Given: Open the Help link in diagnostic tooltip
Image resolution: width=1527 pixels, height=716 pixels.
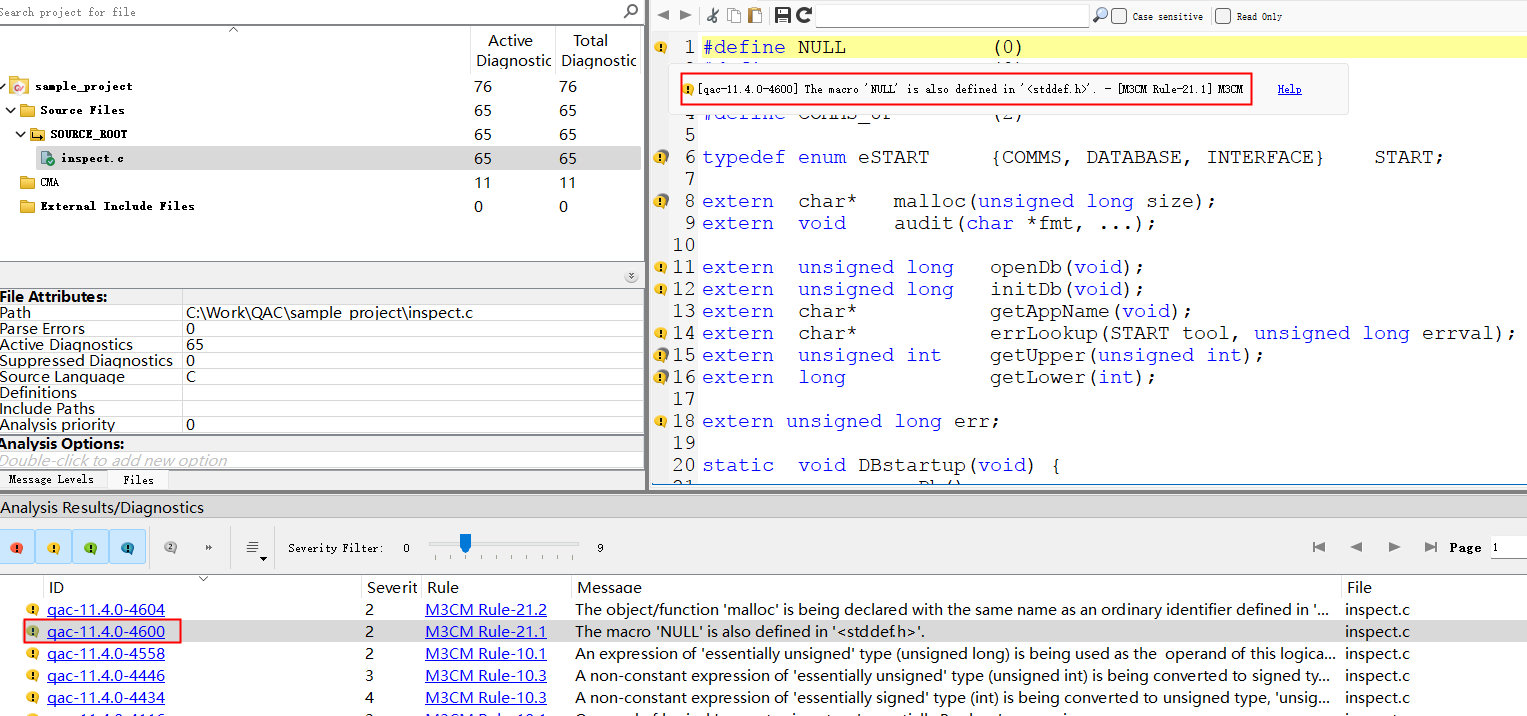Looking at the screenshot, I should [x=1289, y=89].
